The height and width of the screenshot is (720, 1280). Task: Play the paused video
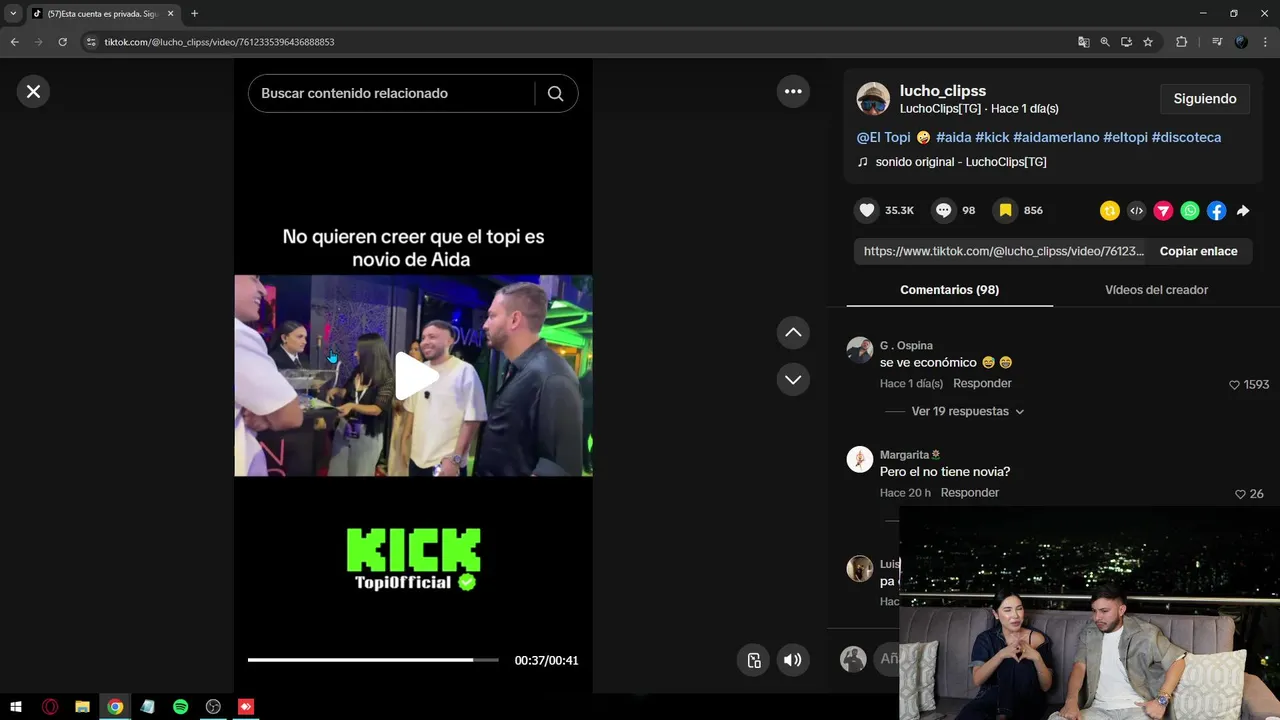point(414,376)
